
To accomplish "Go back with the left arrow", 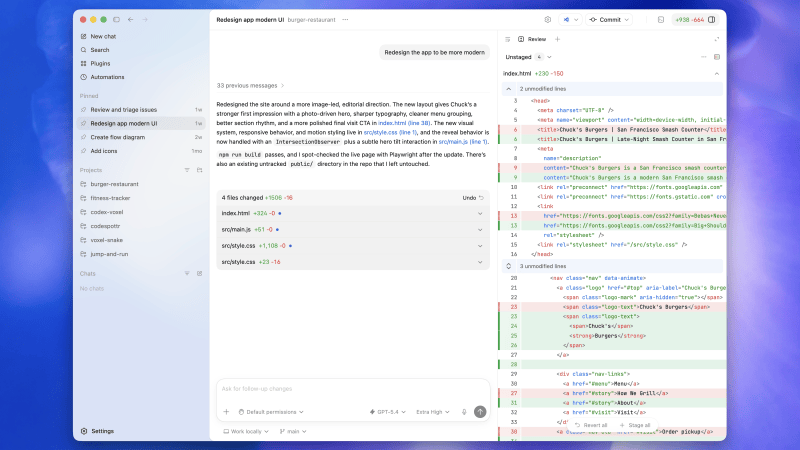I will coord(131,19).
